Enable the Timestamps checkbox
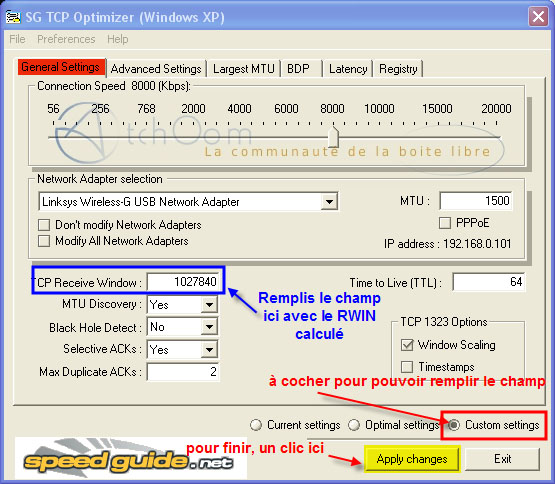 [407, 367]
